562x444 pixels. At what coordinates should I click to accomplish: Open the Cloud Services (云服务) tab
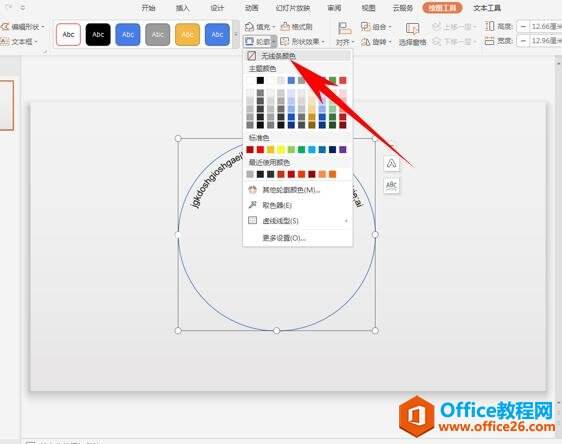tap(403, 8)
